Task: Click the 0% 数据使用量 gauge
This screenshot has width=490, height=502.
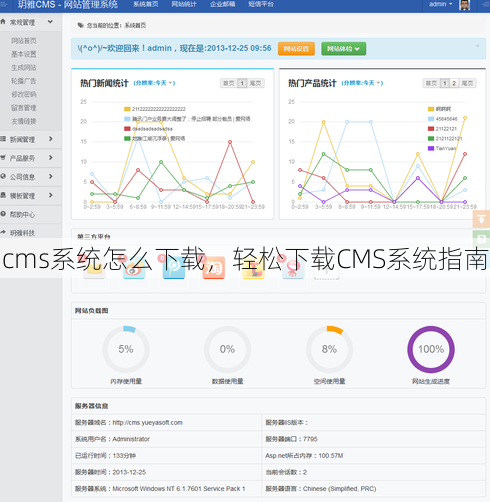Action: tap(227, 349)
